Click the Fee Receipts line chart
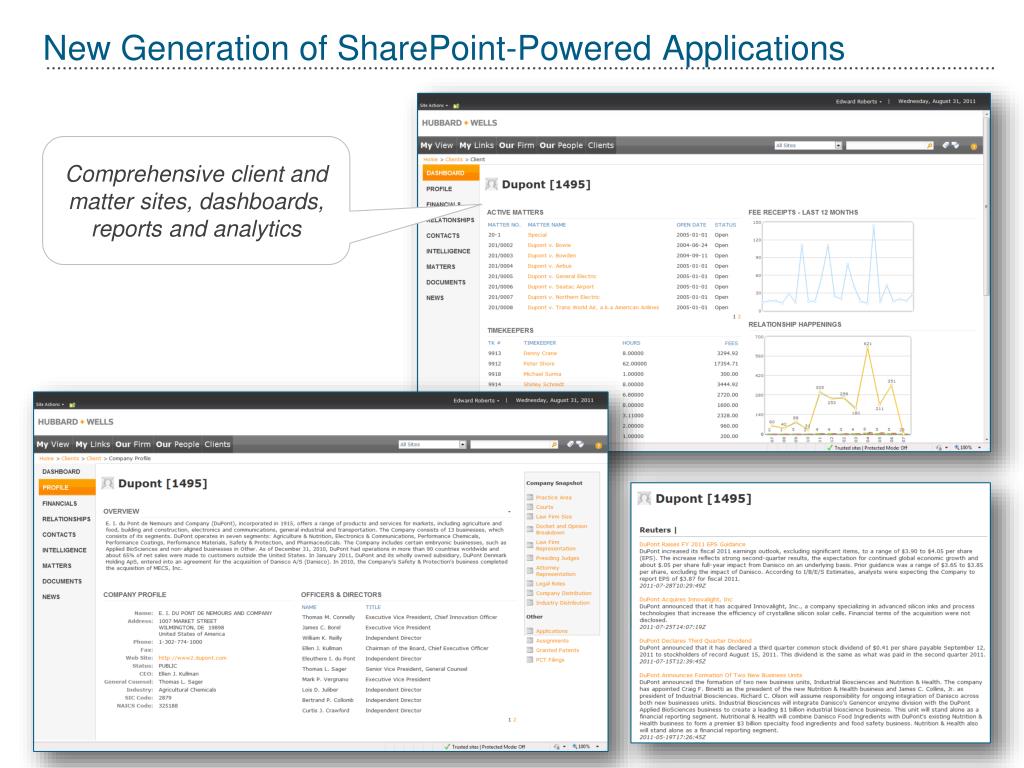This screenshot has height=768, width=1024. coord(839,266)
